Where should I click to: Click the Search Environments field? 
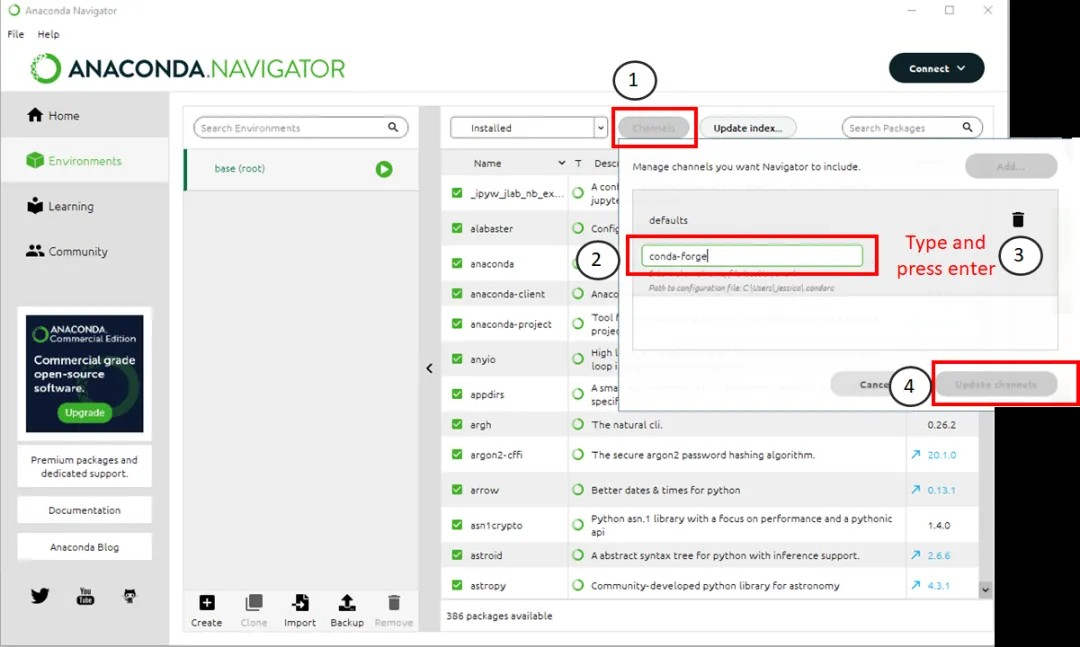[x=300, y=127]
